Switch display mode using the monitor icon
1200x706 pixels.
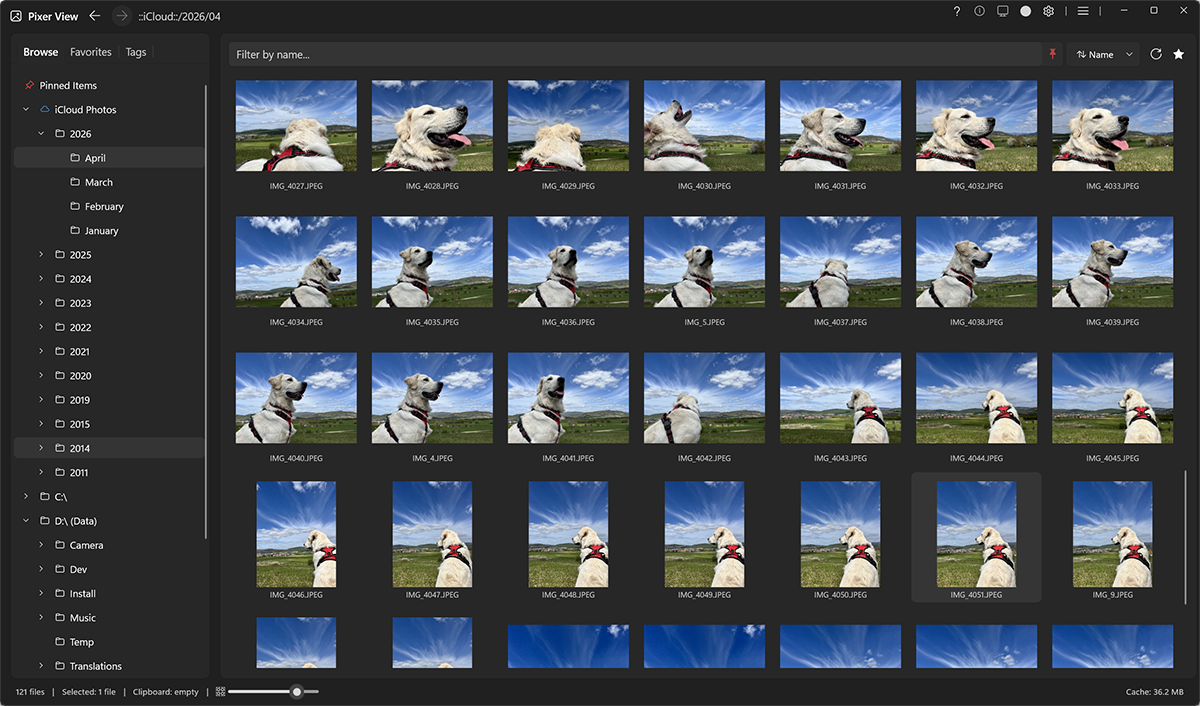click(1001, 11)
